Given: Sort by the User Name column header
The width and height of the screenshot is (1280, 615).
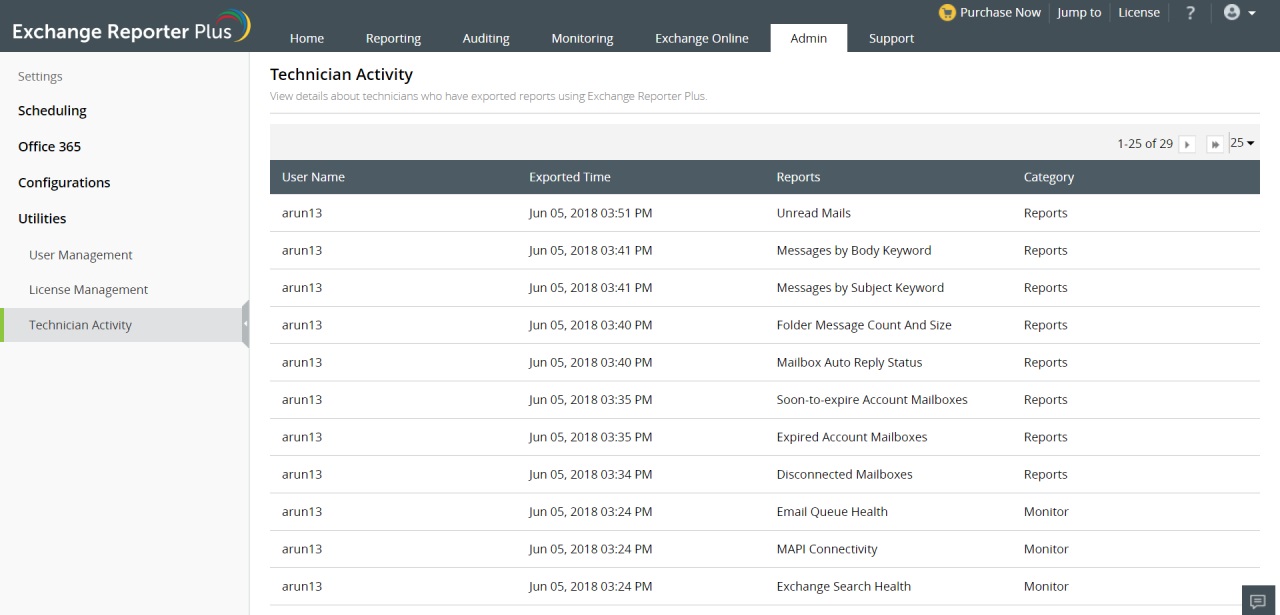Looking at the screenshot, I should tap(313, 177).
